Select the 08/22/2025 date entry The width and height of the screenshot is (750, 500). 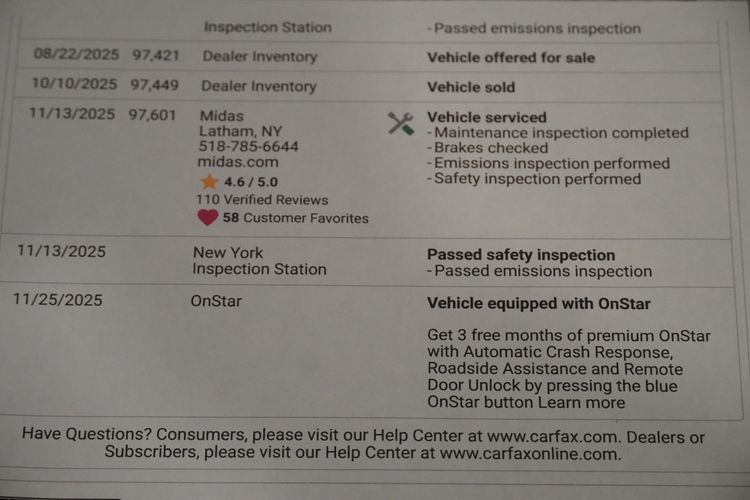coord(76,55)
